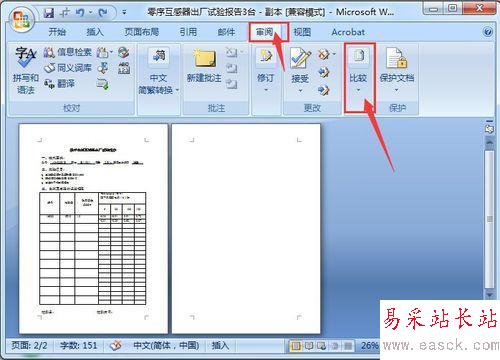Click the 中文简繁转换 icon

pyautogui.click(x=159, y=56)
